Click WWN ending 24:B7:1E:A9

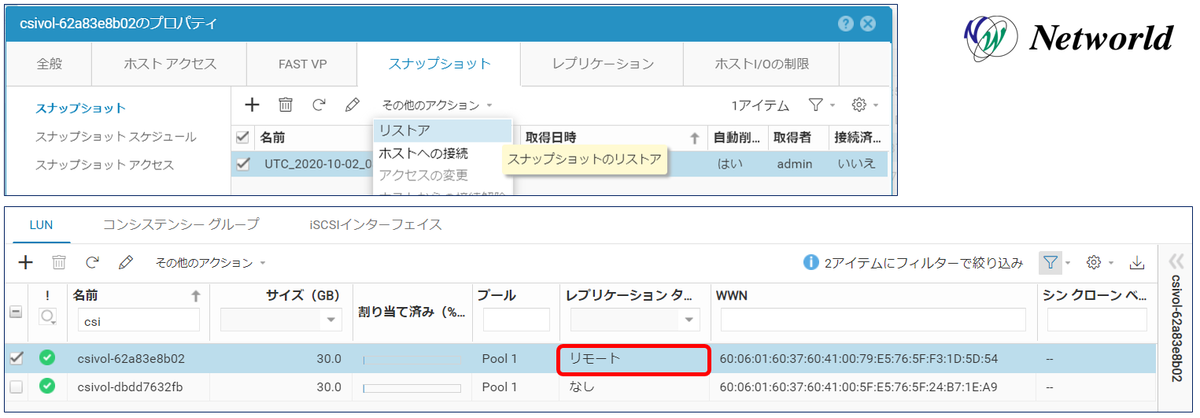857,386
